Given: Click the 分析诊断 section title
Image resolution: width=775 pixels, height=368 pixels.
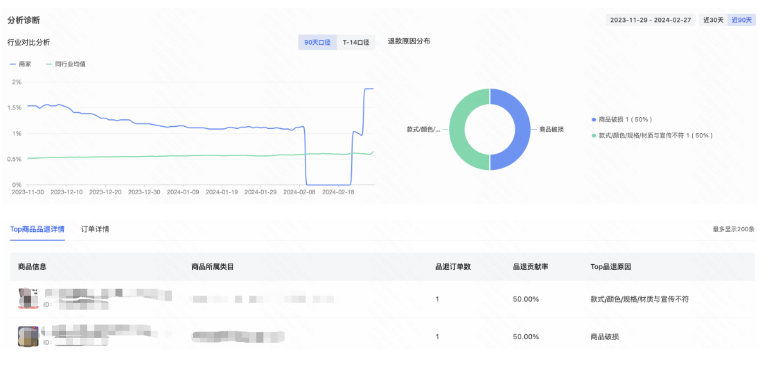Looking at the screenshot, I should click(x=24, y=20).
